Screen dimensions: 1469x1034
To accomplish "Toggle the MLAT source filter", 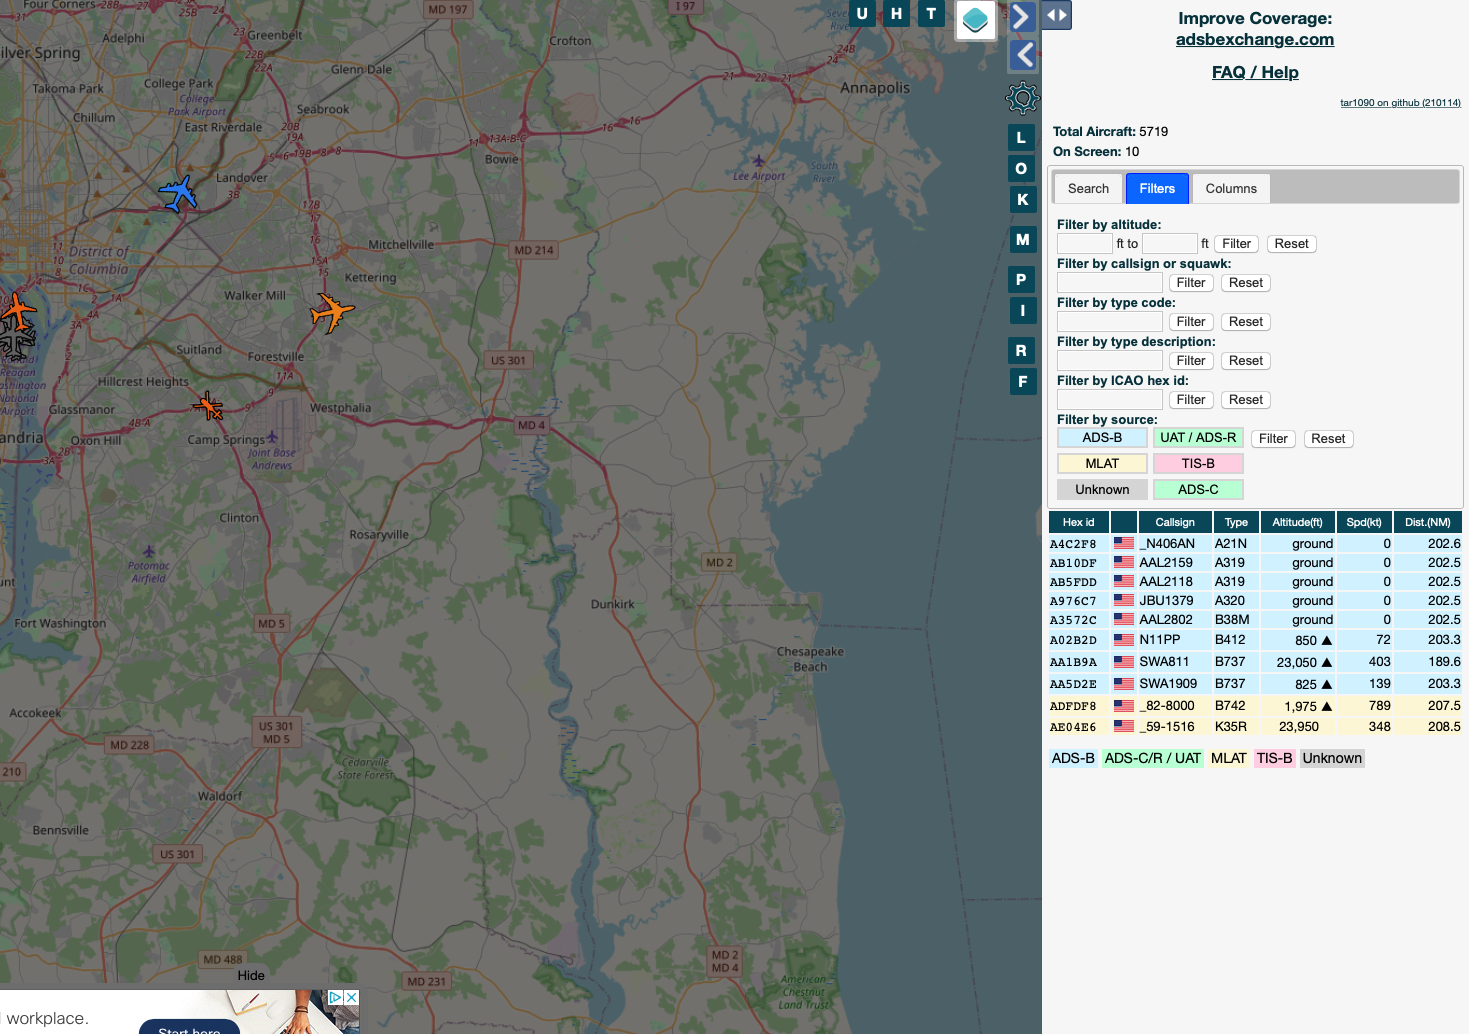I will tap(1102, 464).
